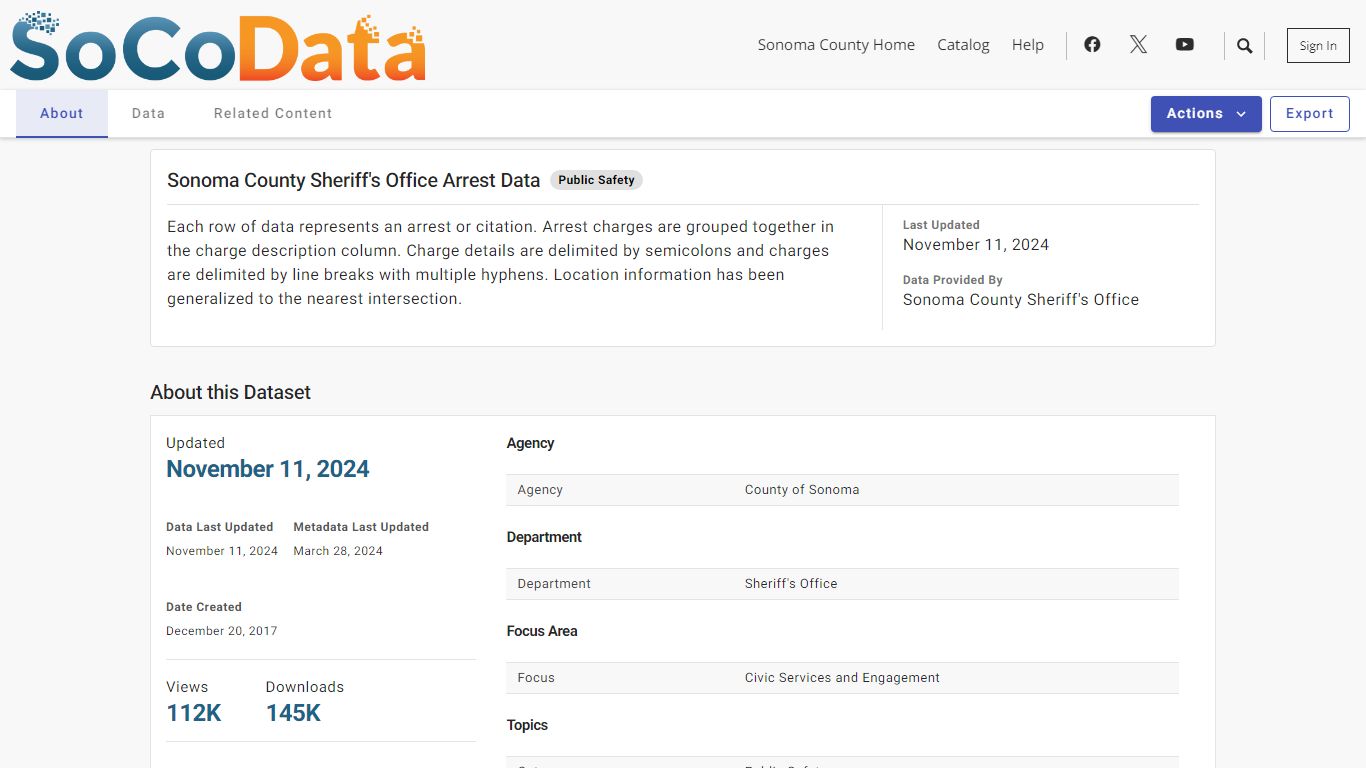Click the search magnifier icon
This screenshot has height=768, width=1366.
(1245, 46)
